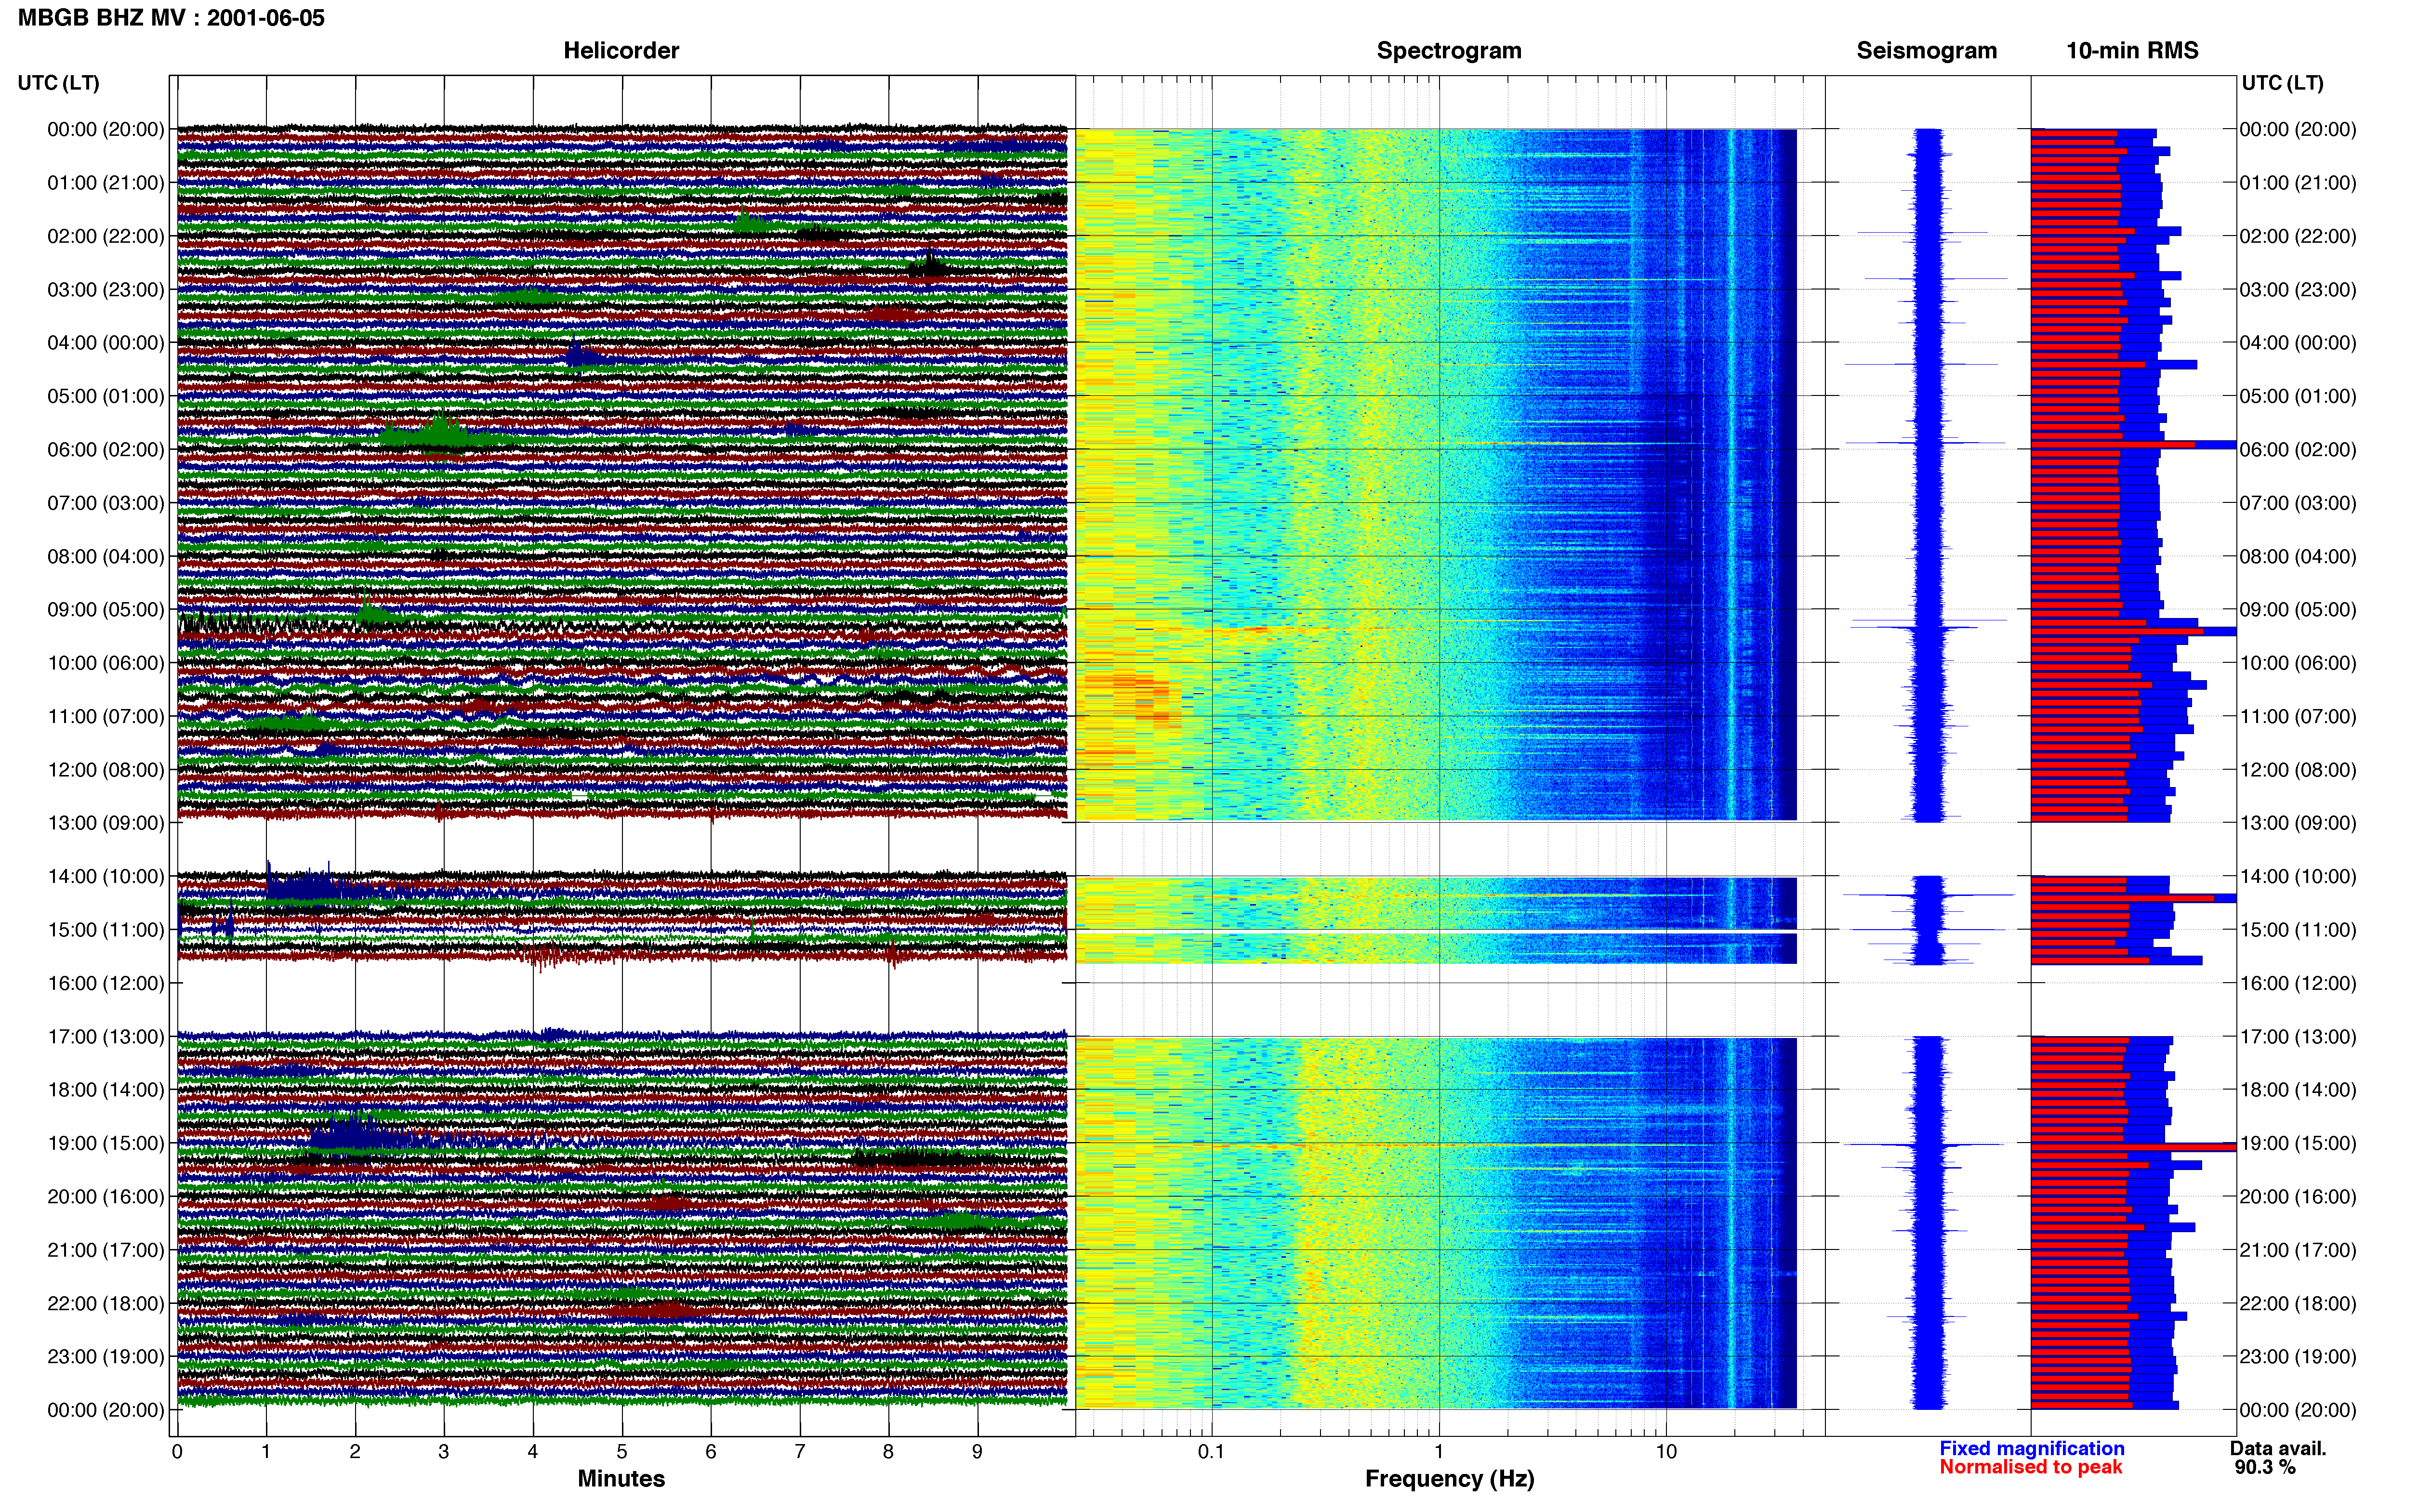Click the left UTC (LT) axis label
The height and width of the screenshot is (1512, 2418).
click(59, 83)
